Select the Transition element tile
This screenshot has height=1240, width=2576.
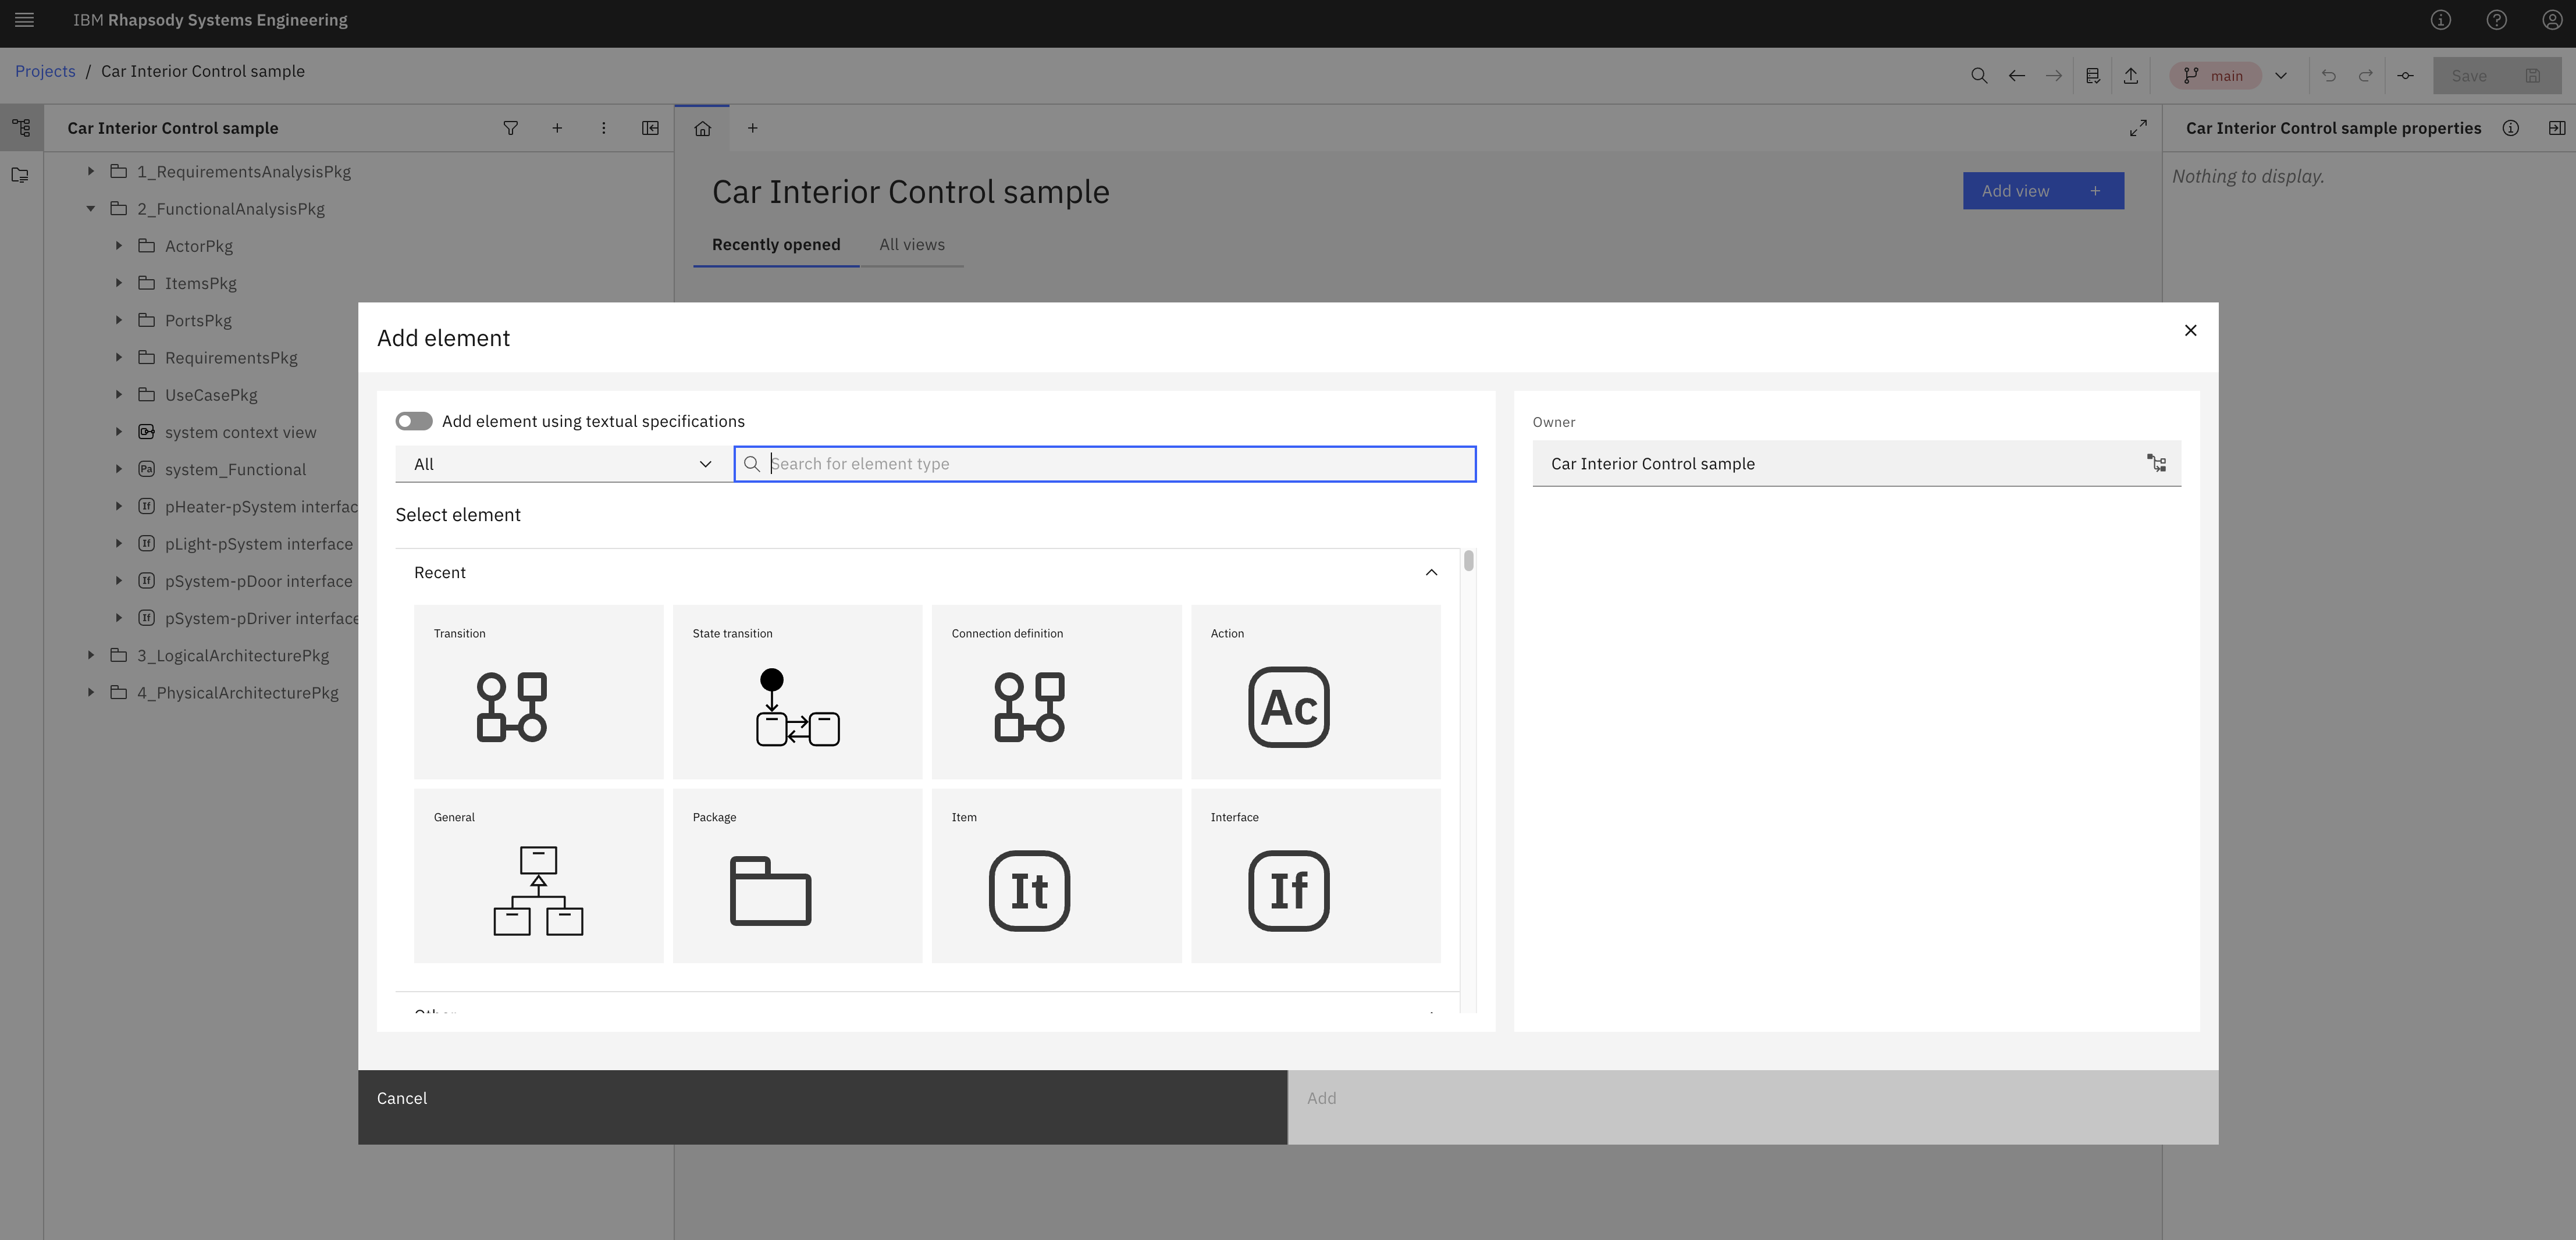click(538, 691)
